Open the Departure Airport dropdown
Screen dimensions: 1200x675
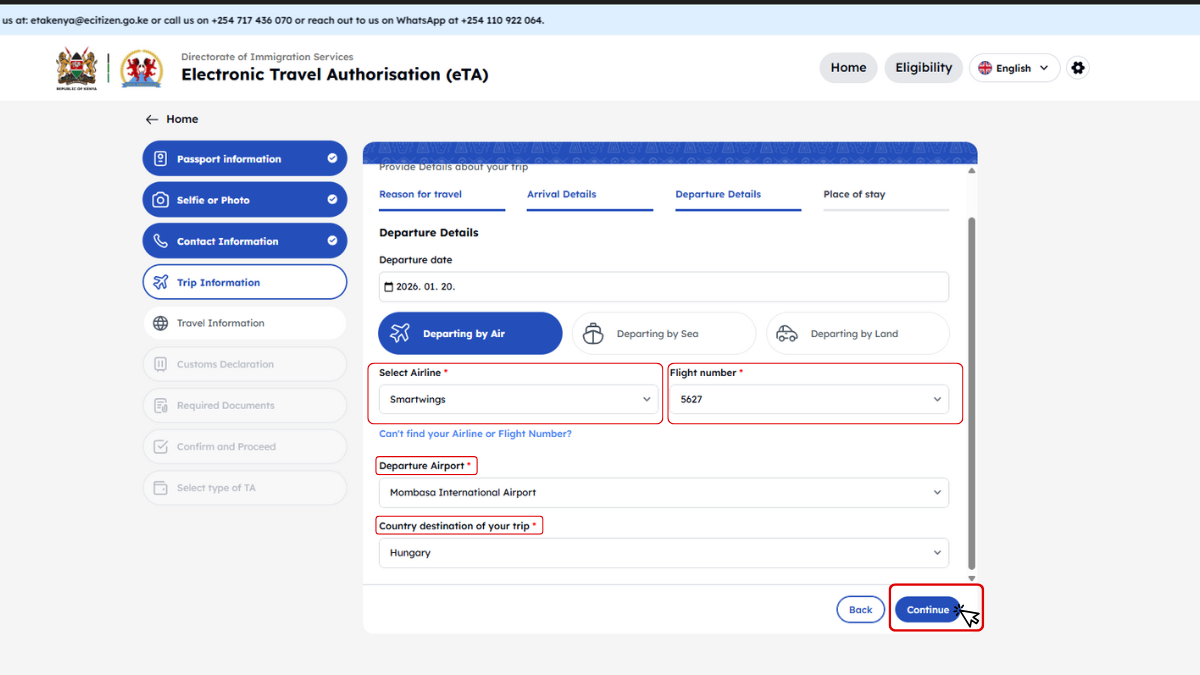tap(663, 492)
